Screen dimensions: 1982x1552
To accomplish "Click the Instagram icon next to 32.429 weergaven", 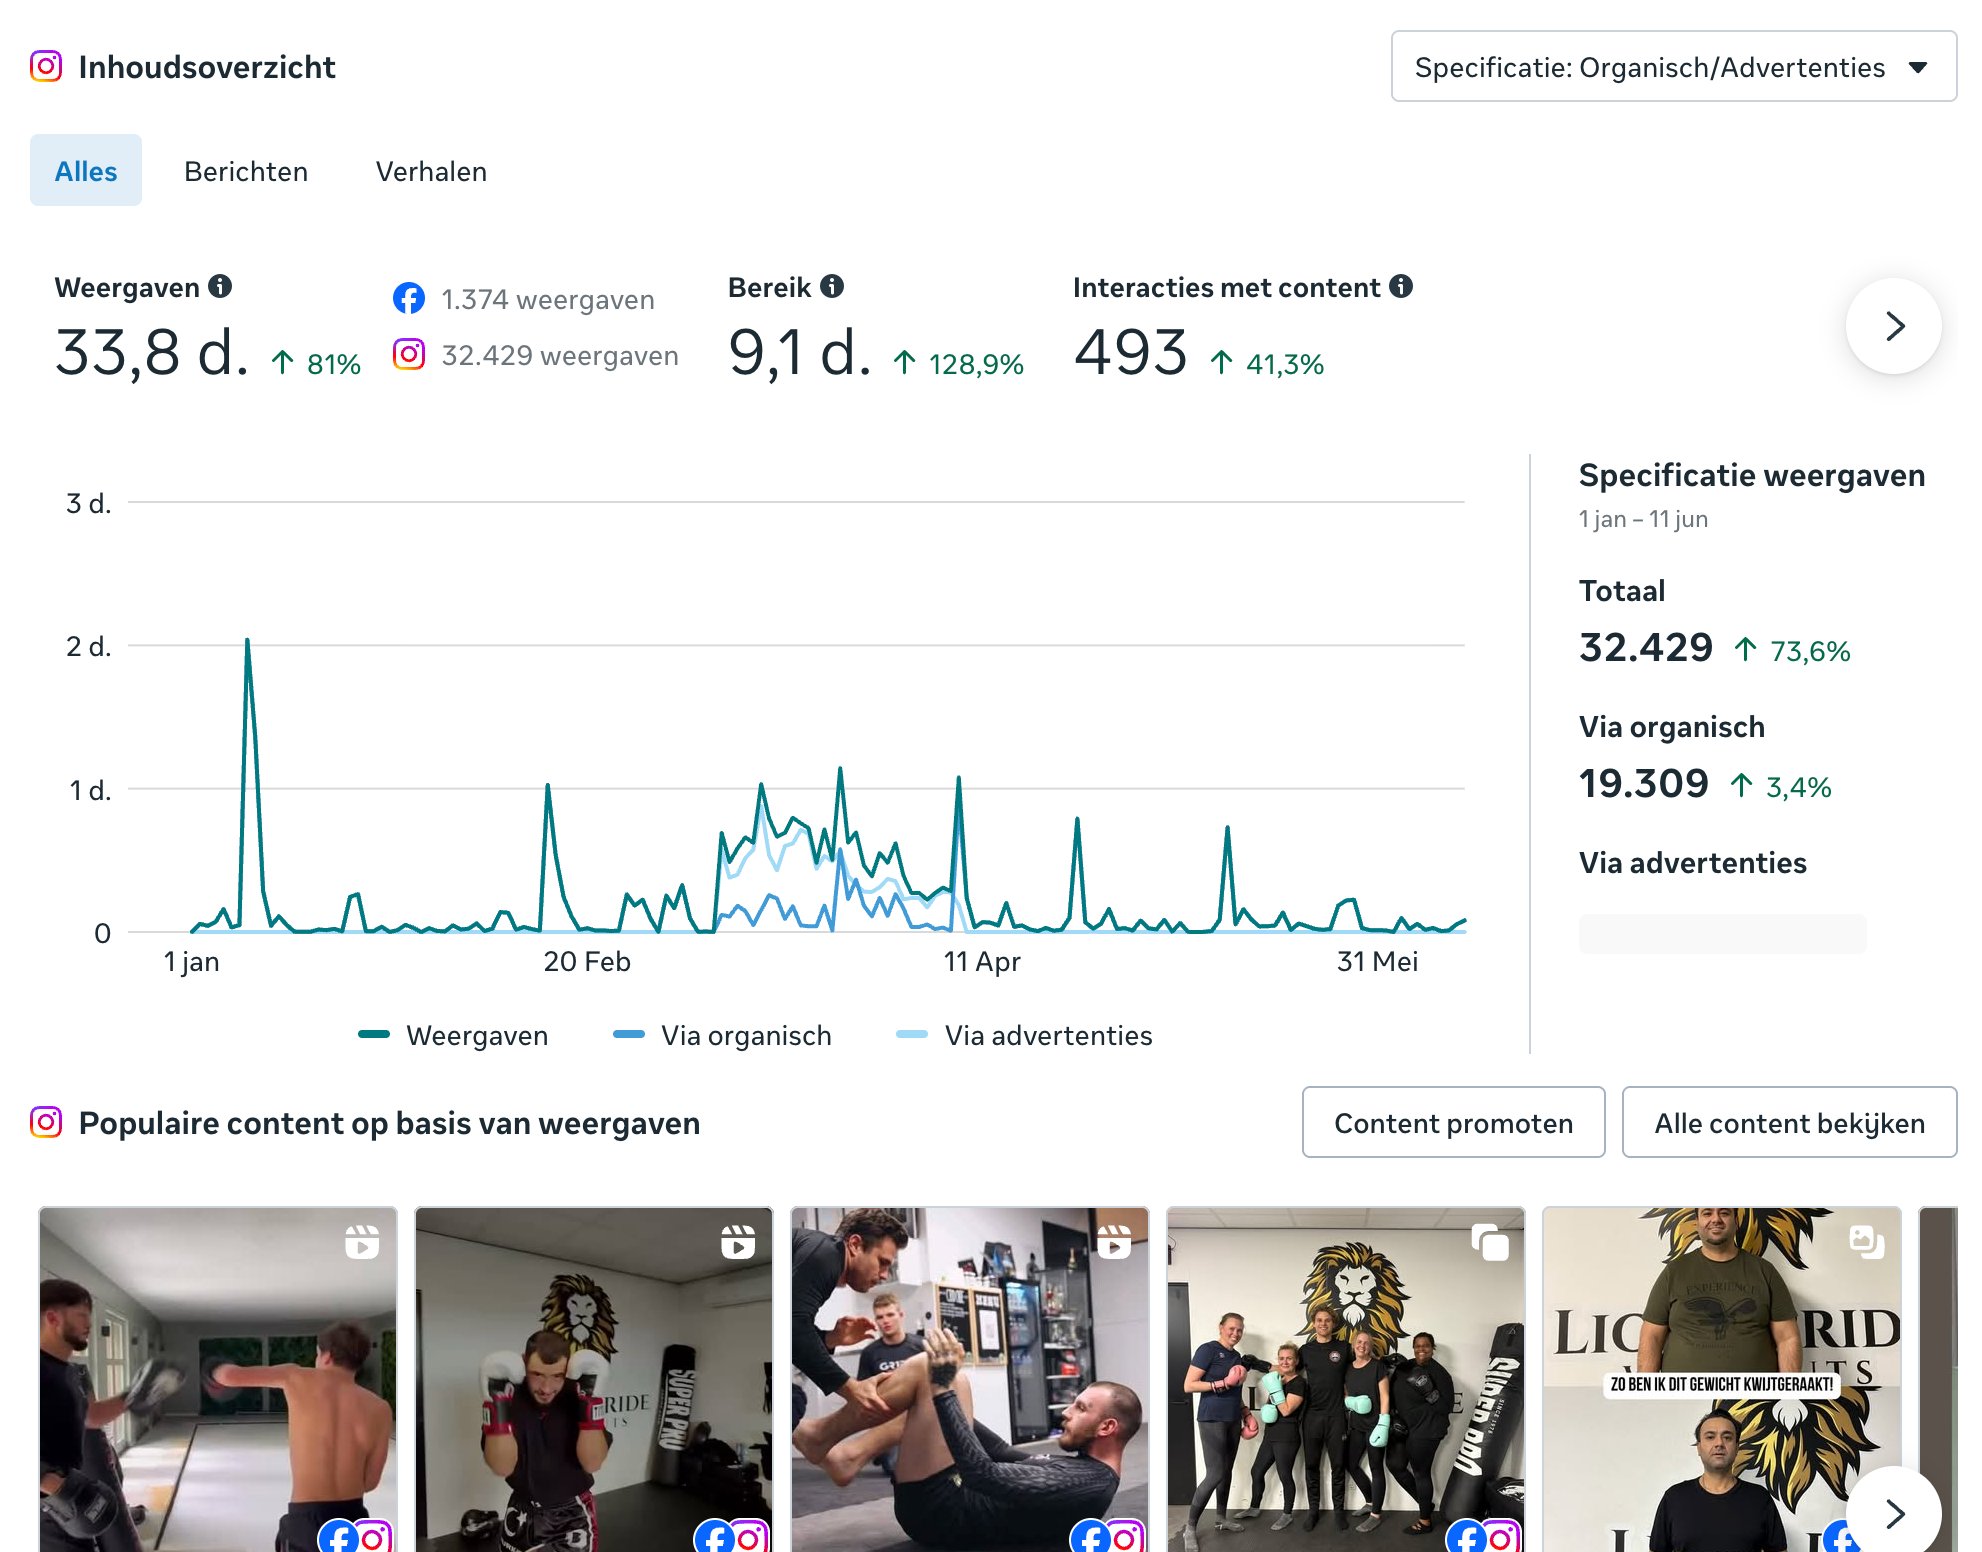I will pyautogui.click(x=408, y=354).
